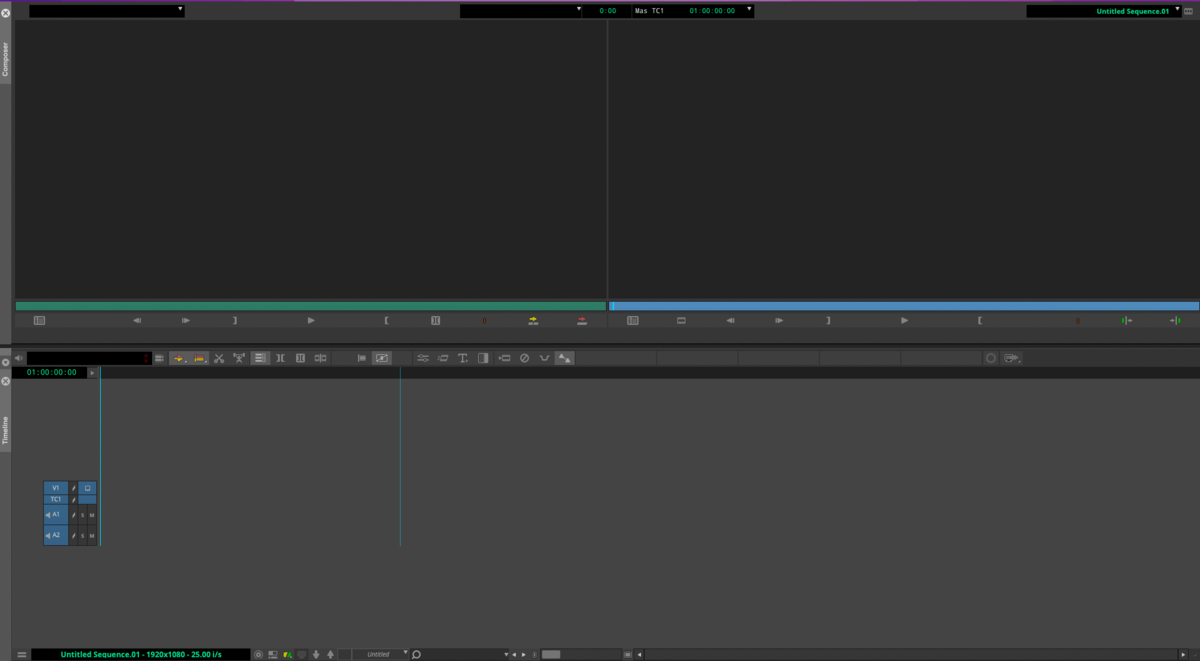
Task: Click the half-shaded panel icon in timeline toolbar
Action: (x=483, y=357)
